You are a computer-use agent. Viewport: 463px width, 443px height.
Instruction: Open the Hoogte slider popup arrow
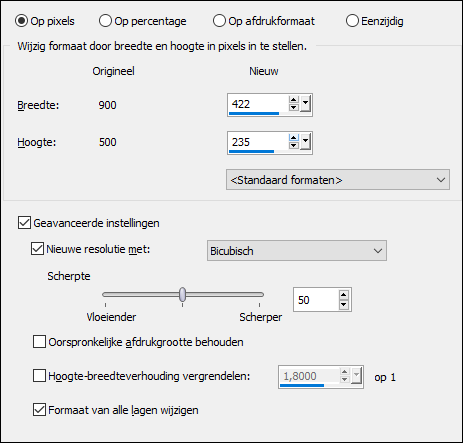pos(305,142)
